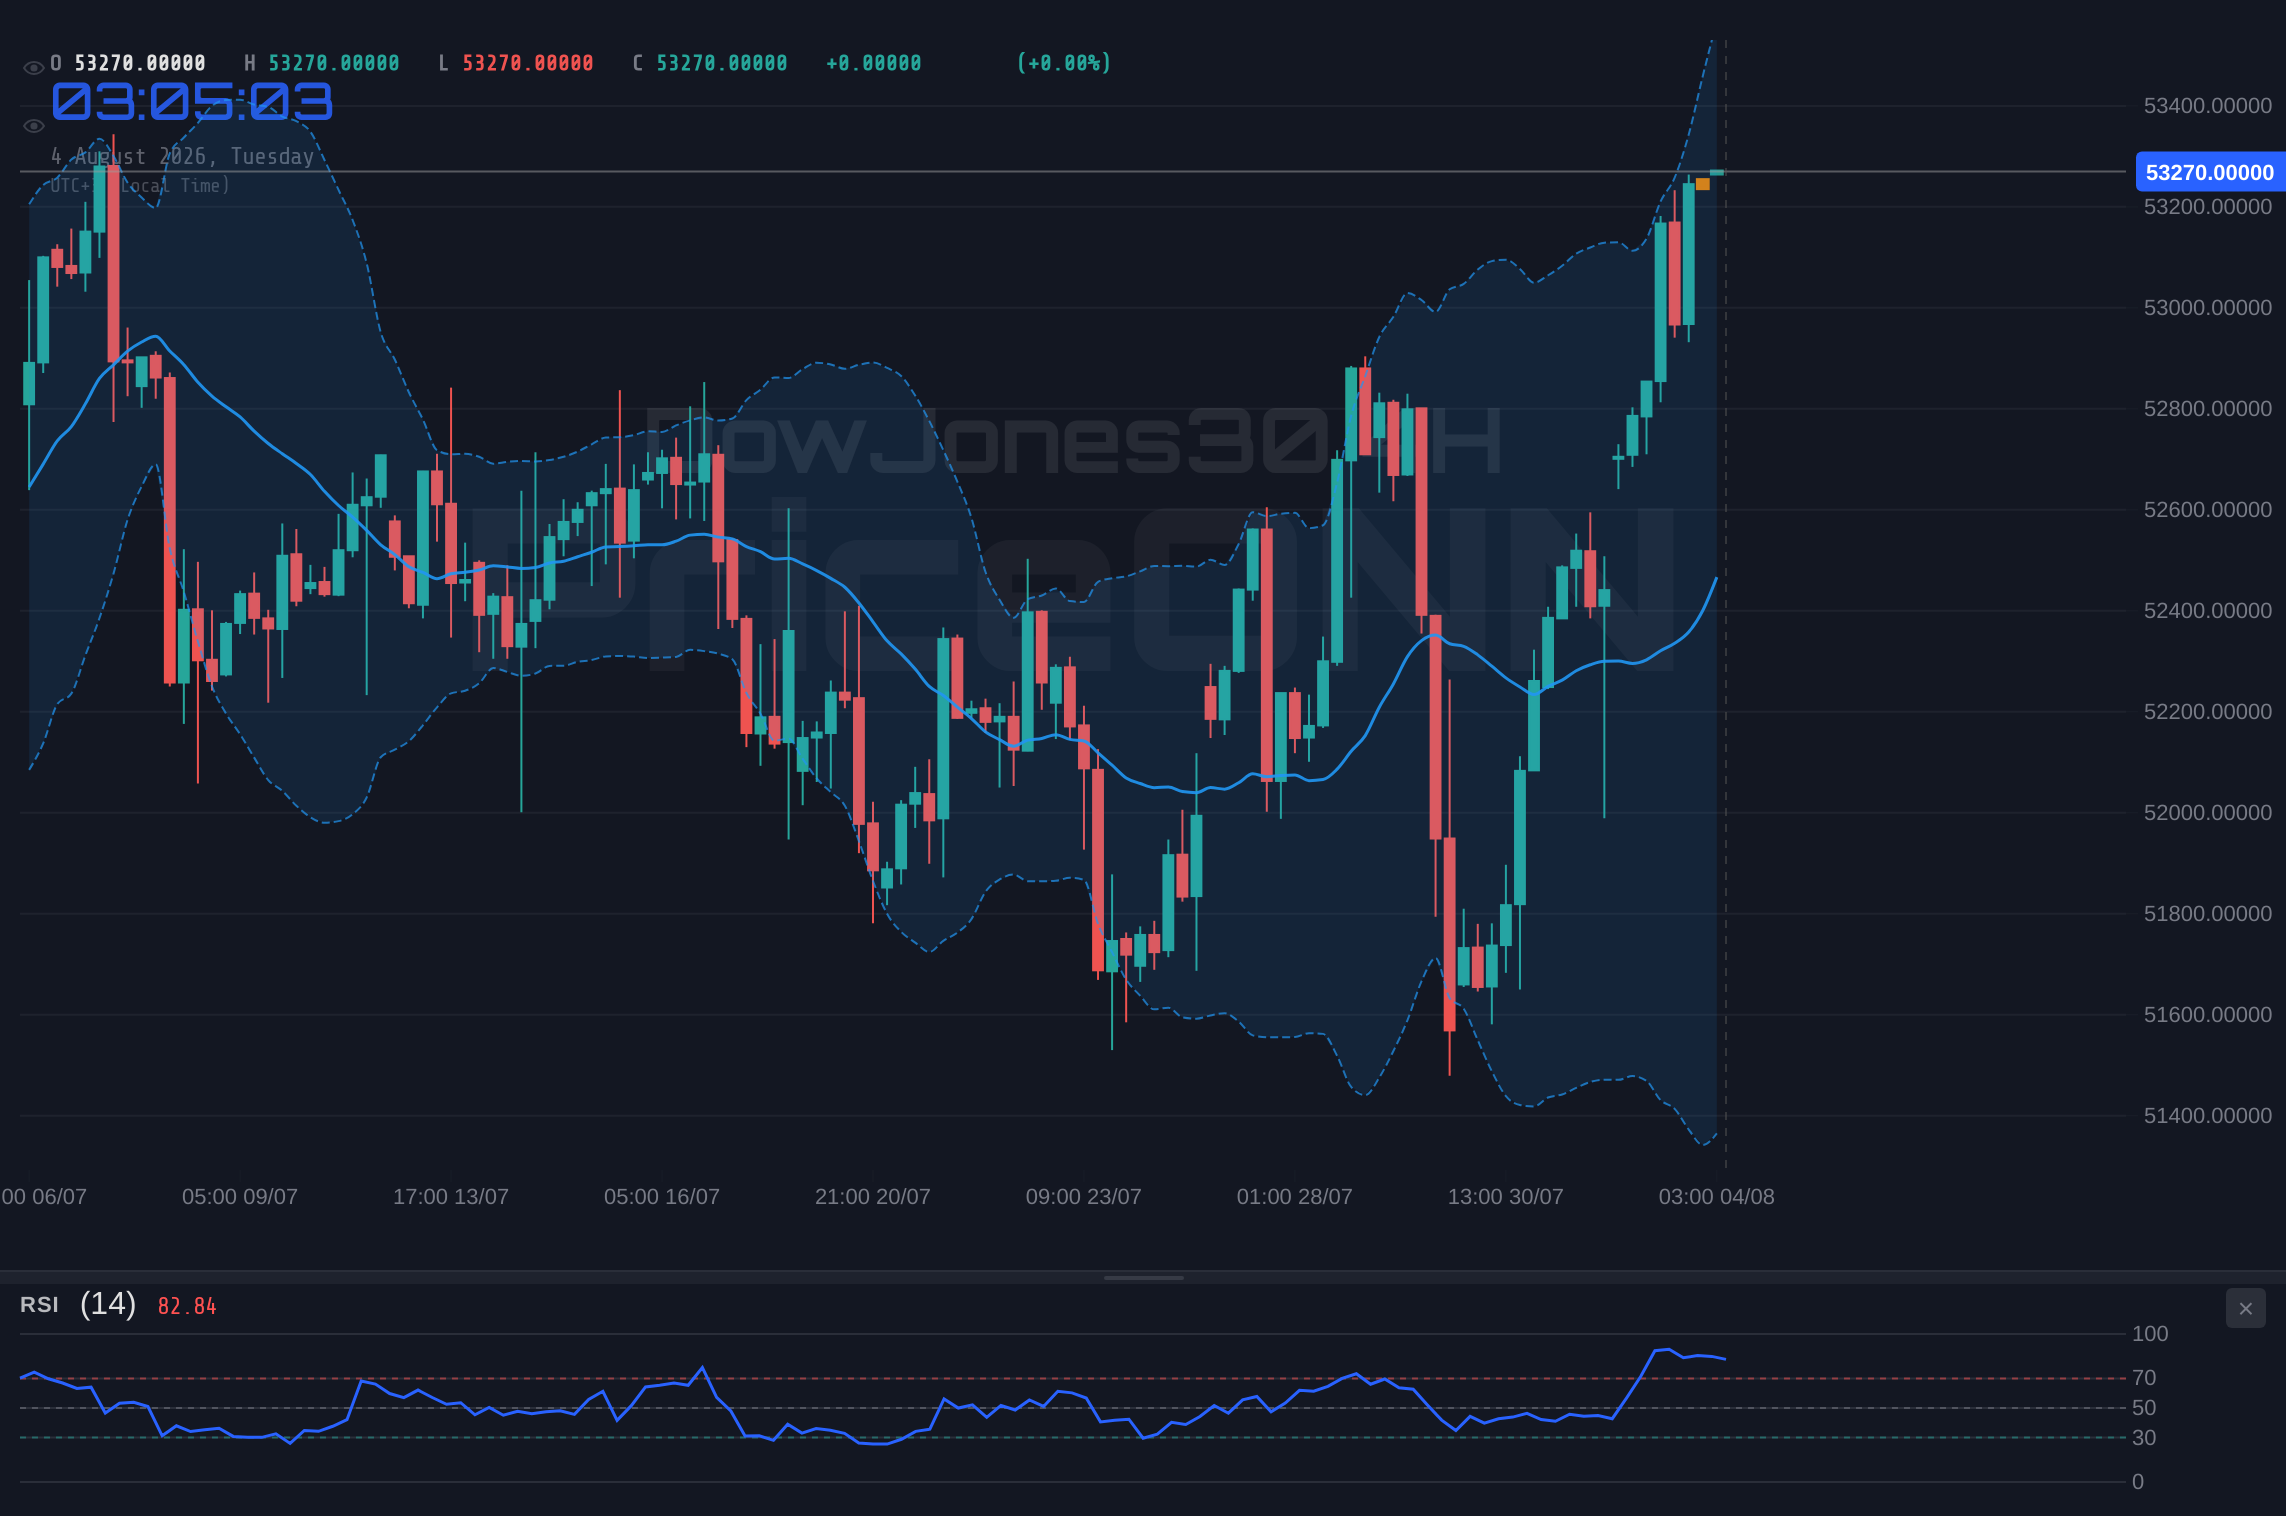This screenshot has width=2286, height=1516.
Task: Toggle the eye icon beside the OHLC readout
Action: (x=33, y=68)
